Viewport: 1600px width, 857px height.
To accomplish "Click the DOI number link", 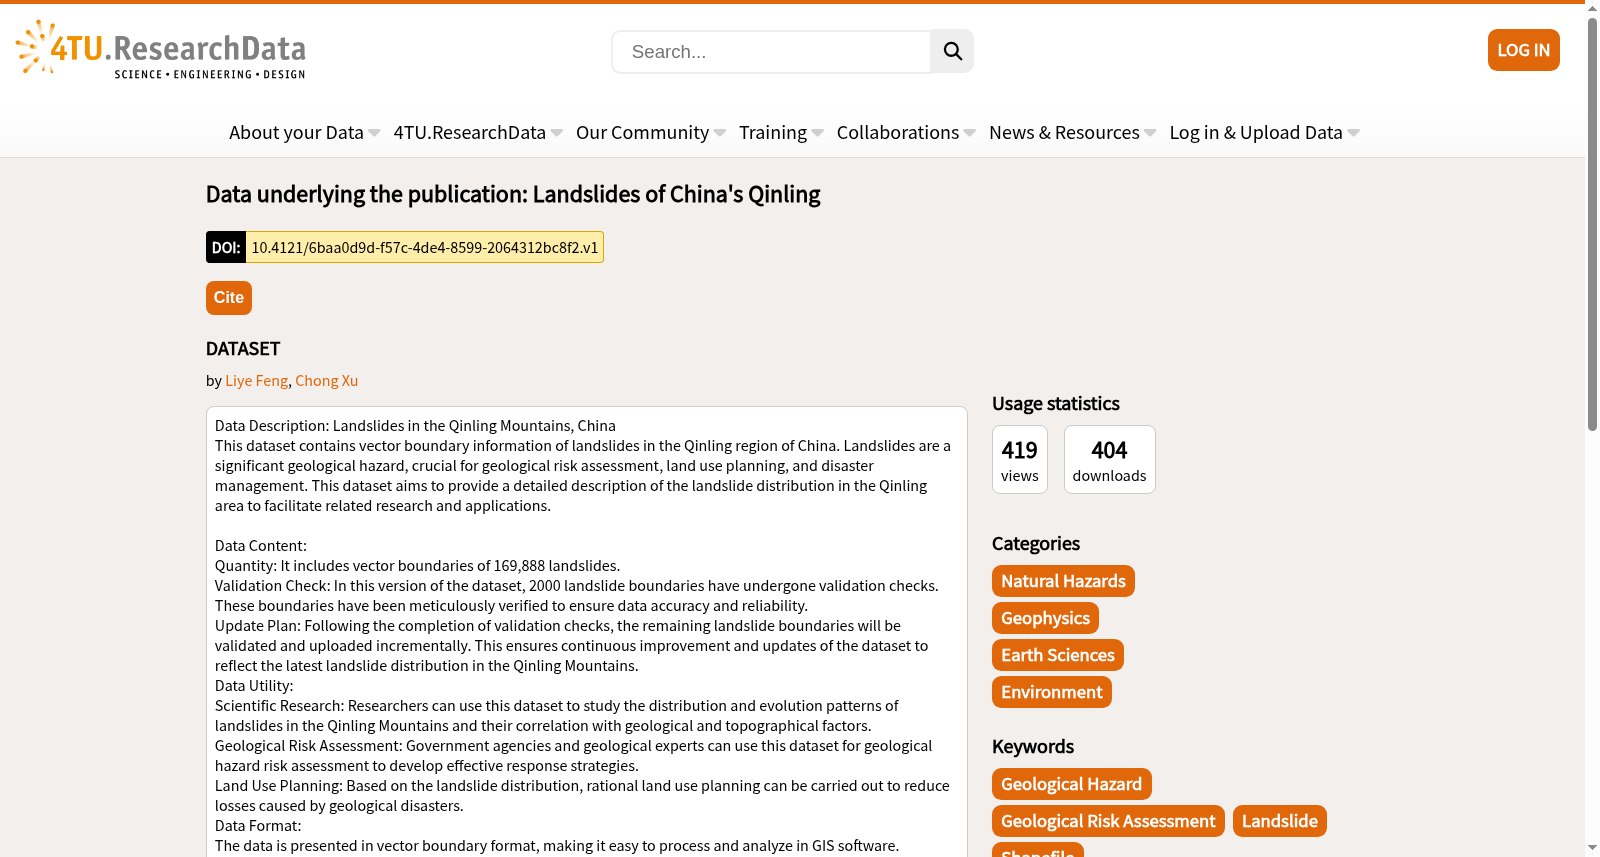I will pos(424,247).
